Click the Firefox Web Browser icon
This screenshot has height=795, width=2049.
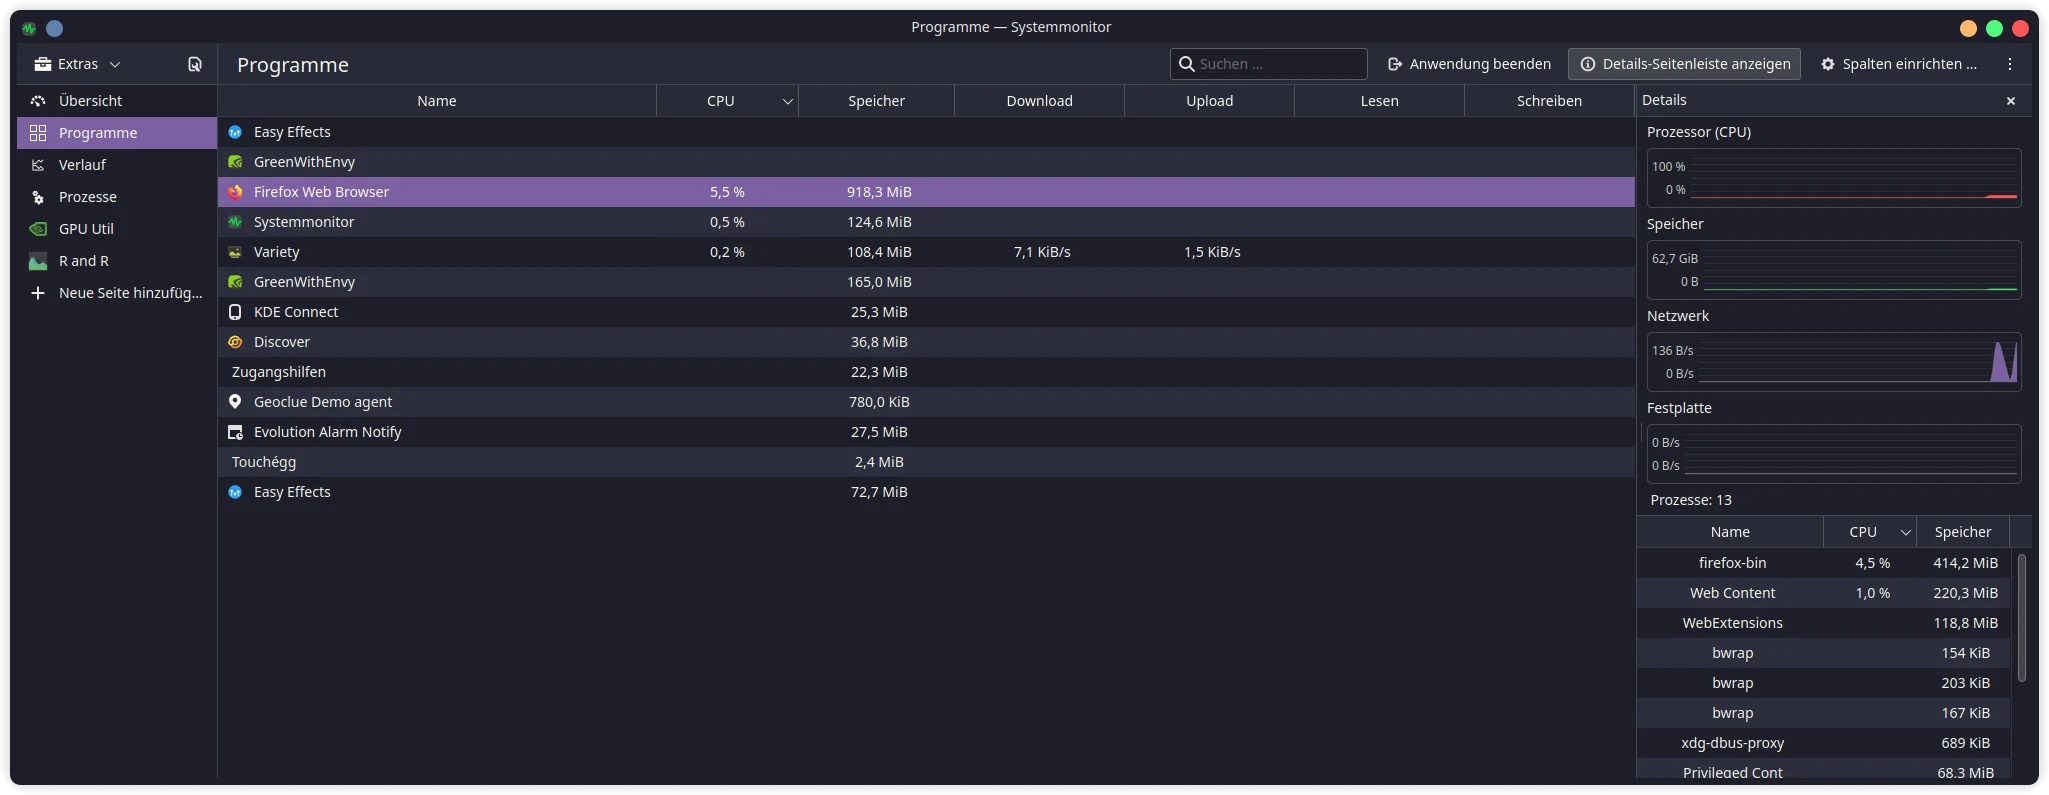coord(235,192)
